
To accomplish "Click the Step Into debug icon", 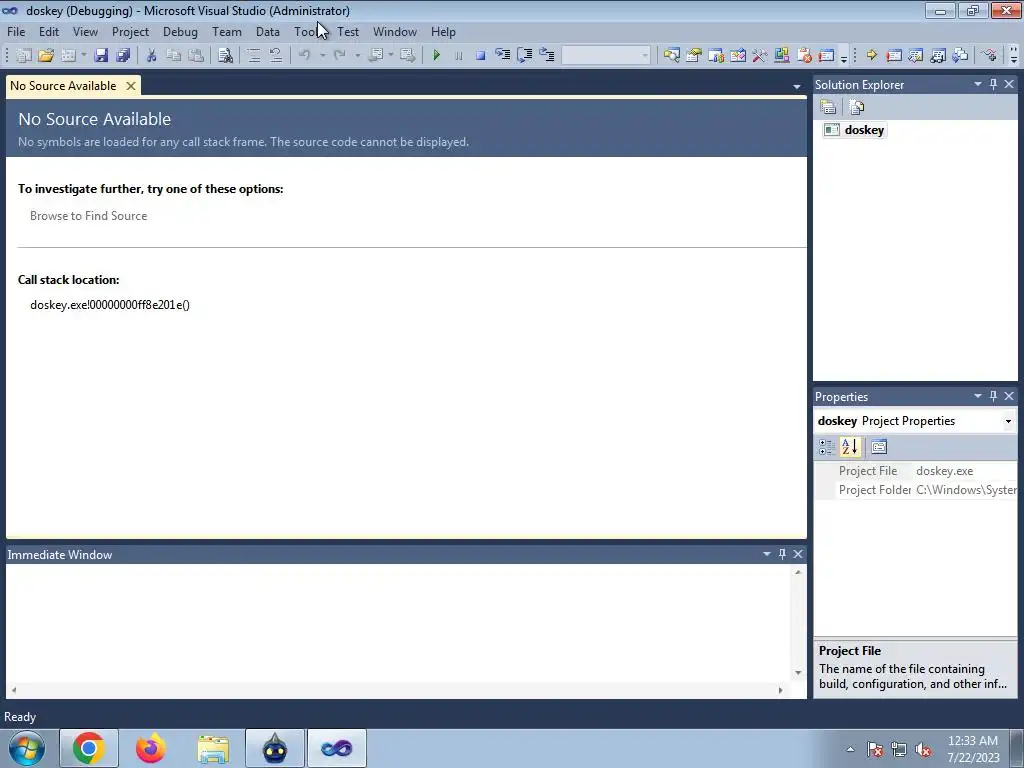I will coord(502,56).
